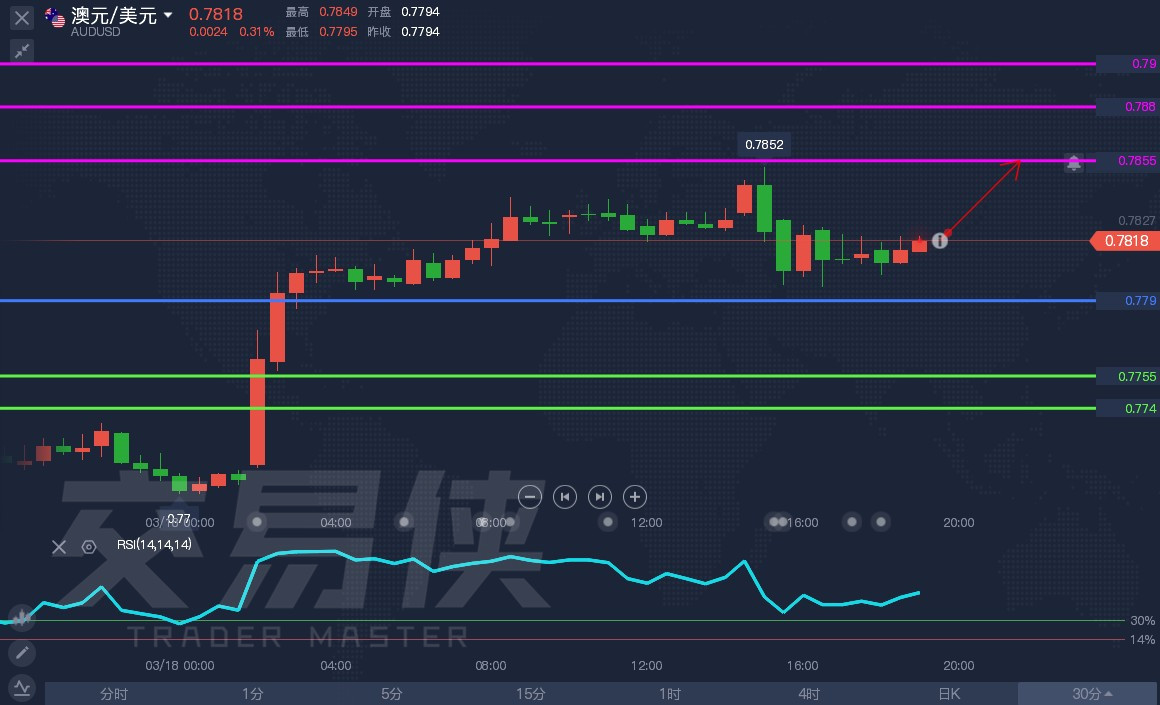Viewport: 1160px width, 705px height.
Task: Expand the 30分 timeframe dropdown
Action: (x=1088, y=694)
